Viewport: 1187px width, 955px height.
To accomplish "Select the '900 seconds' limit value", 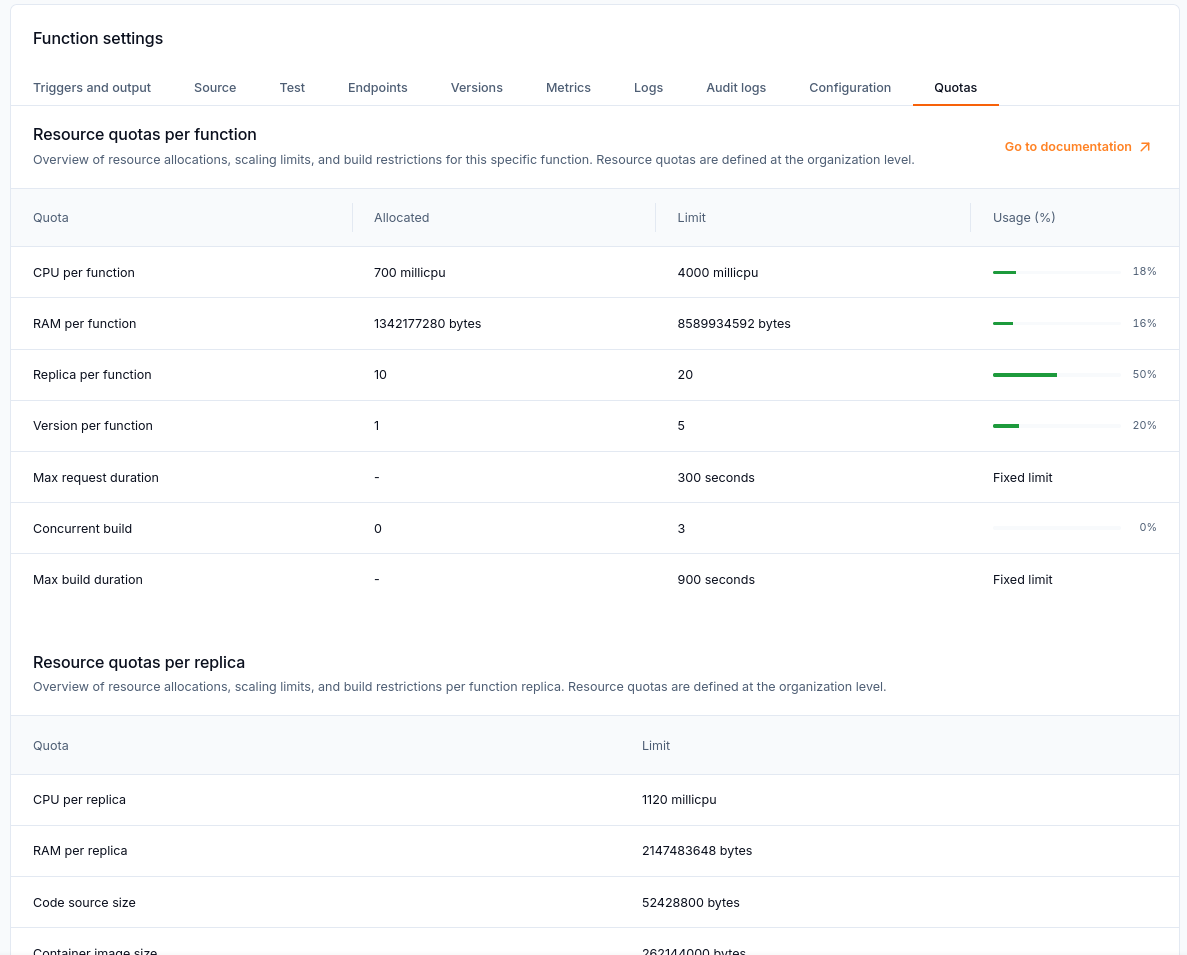I will point(716,580).
